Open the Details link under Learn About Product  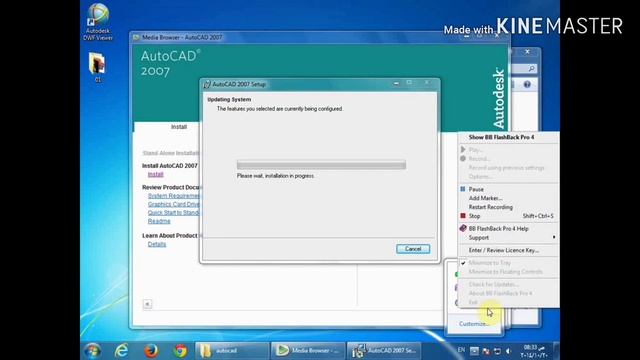(x=157, y=244)
